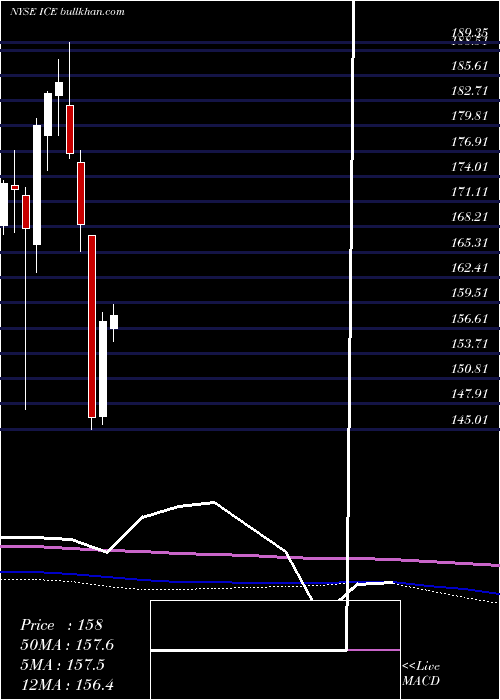Viewport: 500px width, 700px height.
Task: Select the 156.61 price axis label
Action: click(469, 319)
